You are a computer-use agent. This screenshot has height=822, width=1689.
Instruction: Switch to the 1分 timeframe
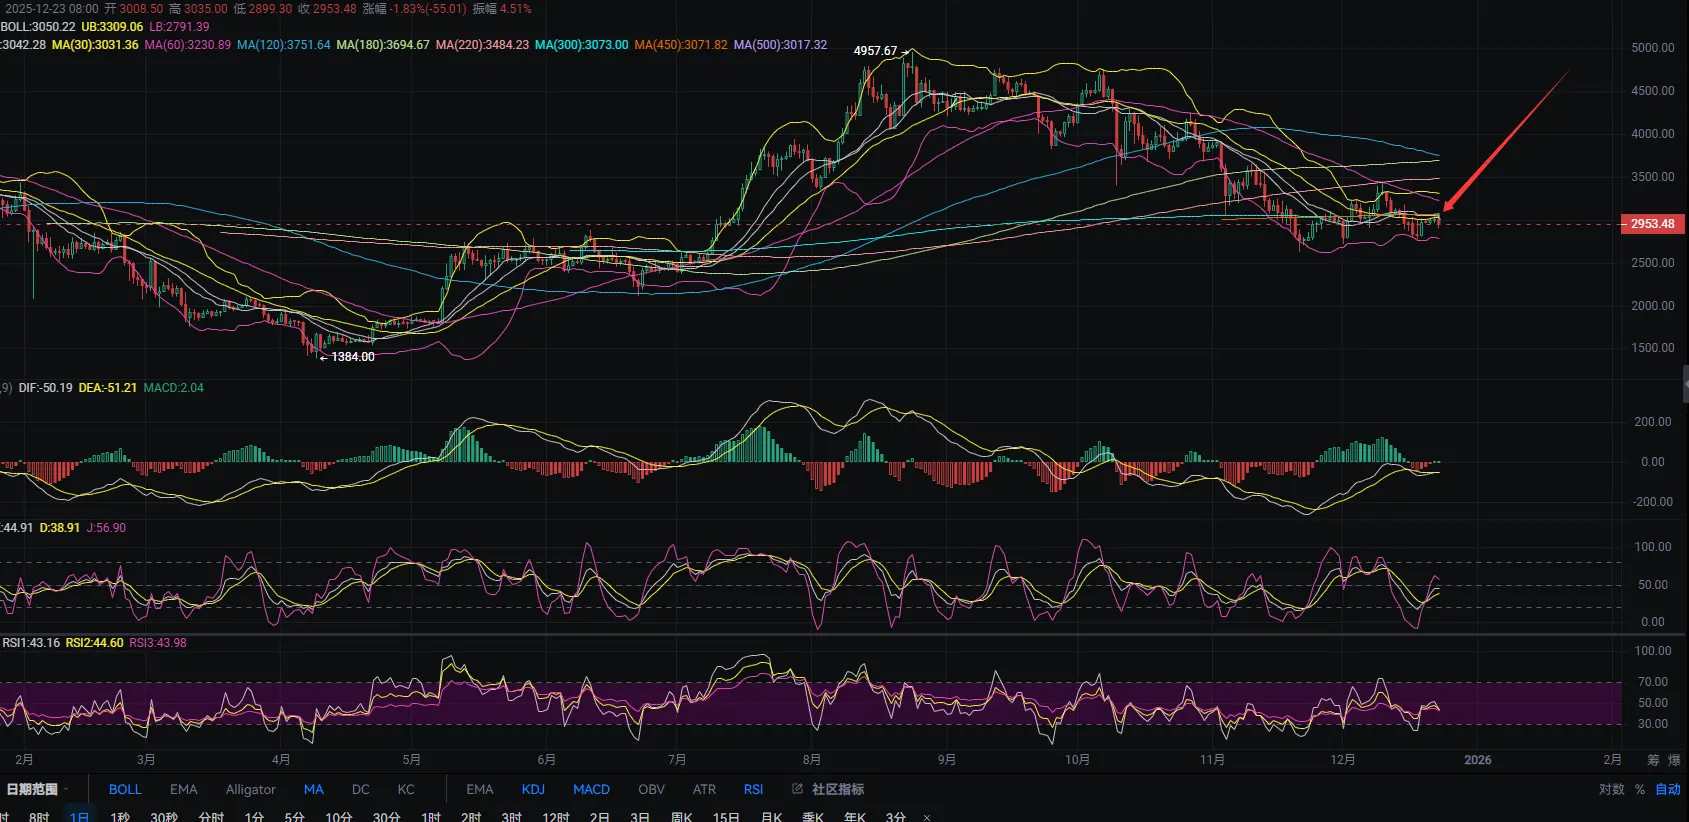point(254,816)
